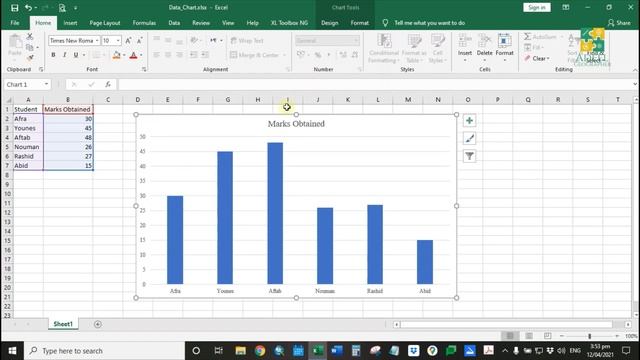Switch to the Insert ribbon tab
Screen dimensions: 640x360
point(70,23)
